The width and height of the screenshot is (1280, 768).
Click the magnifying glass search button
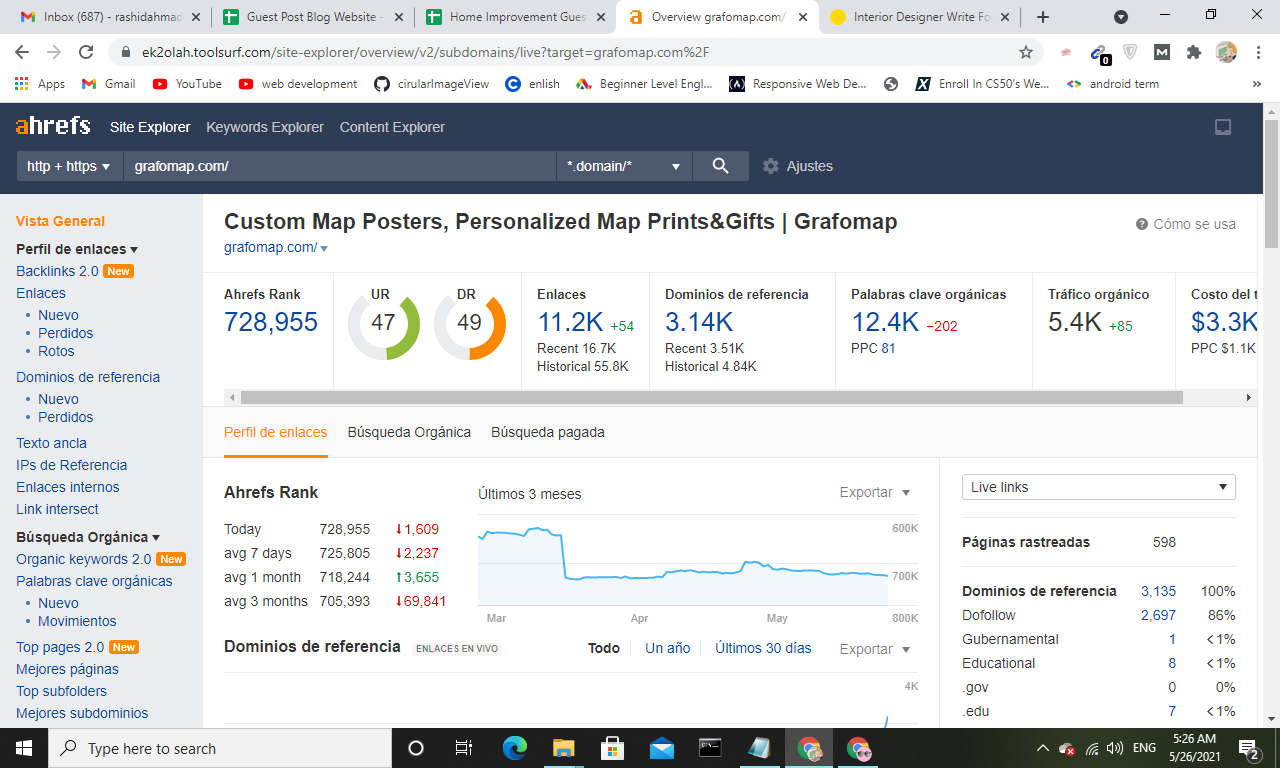click(720, 166)
